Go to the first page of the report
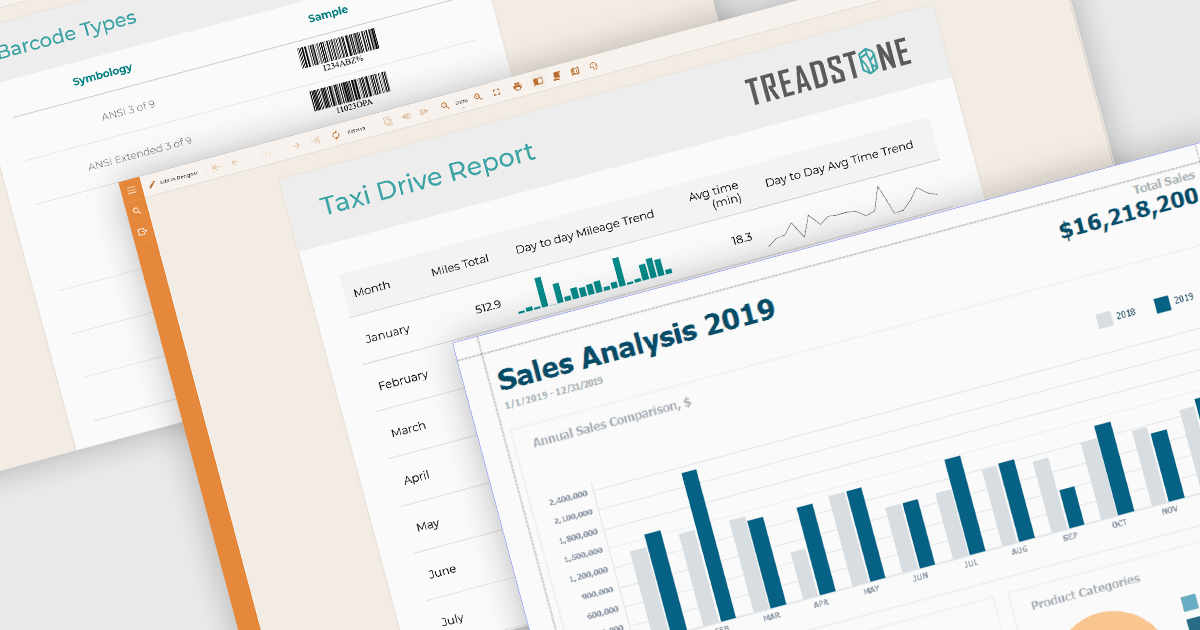This screenshot has width=1200, height=630. point(216,167)
